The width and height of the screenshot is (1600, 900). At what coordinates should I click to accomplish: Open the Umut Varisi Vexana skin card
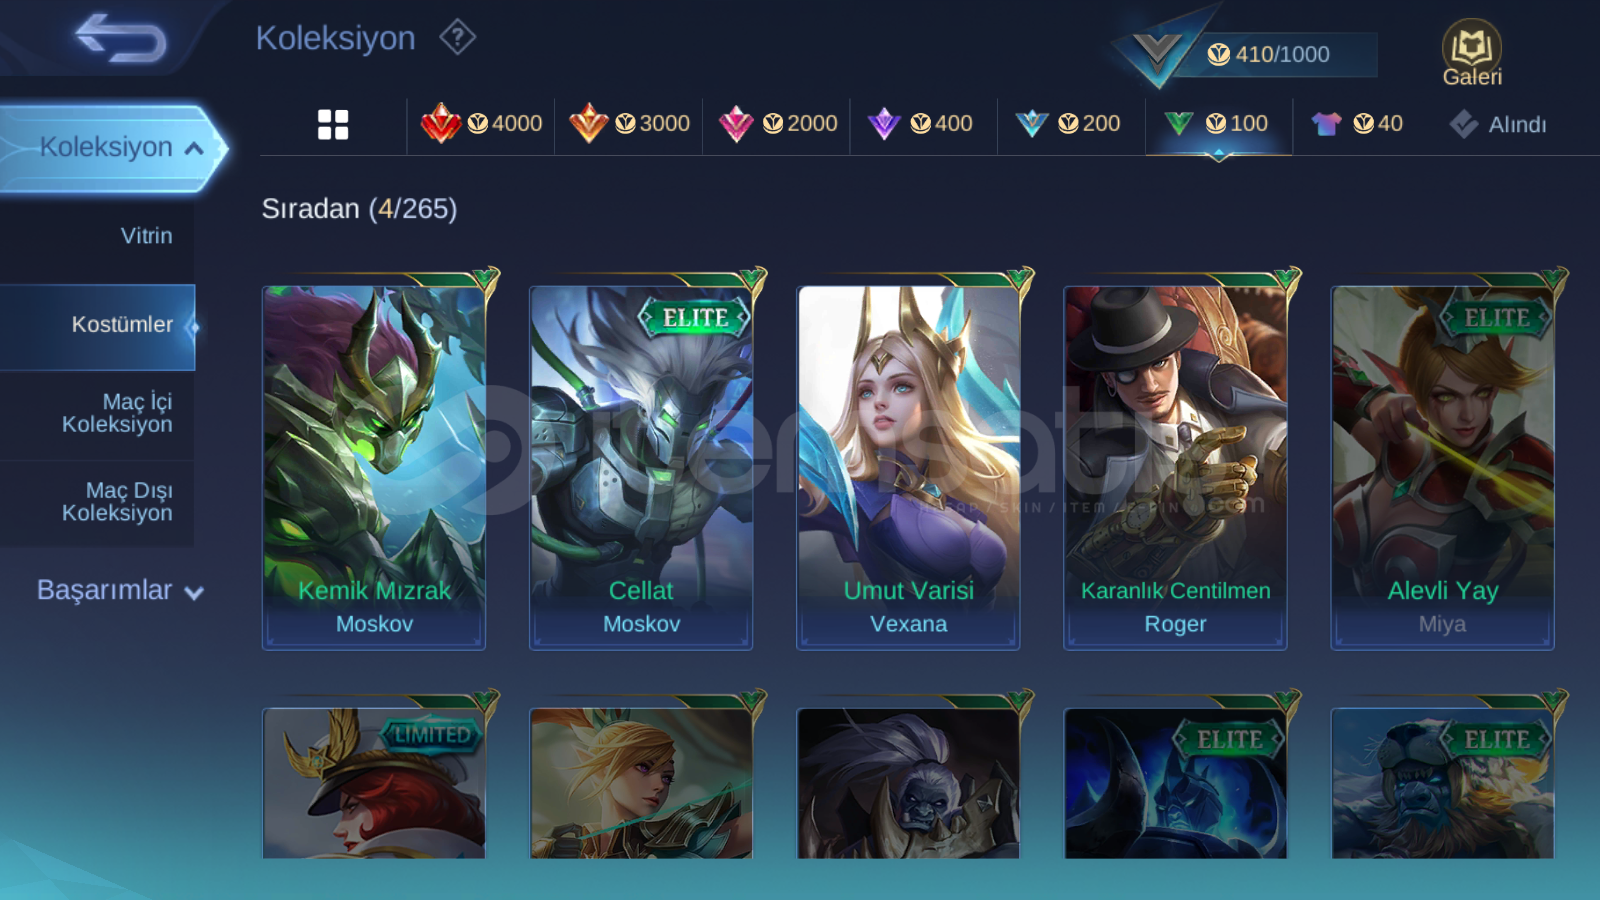pyautogui.click(x=908, y=467)
